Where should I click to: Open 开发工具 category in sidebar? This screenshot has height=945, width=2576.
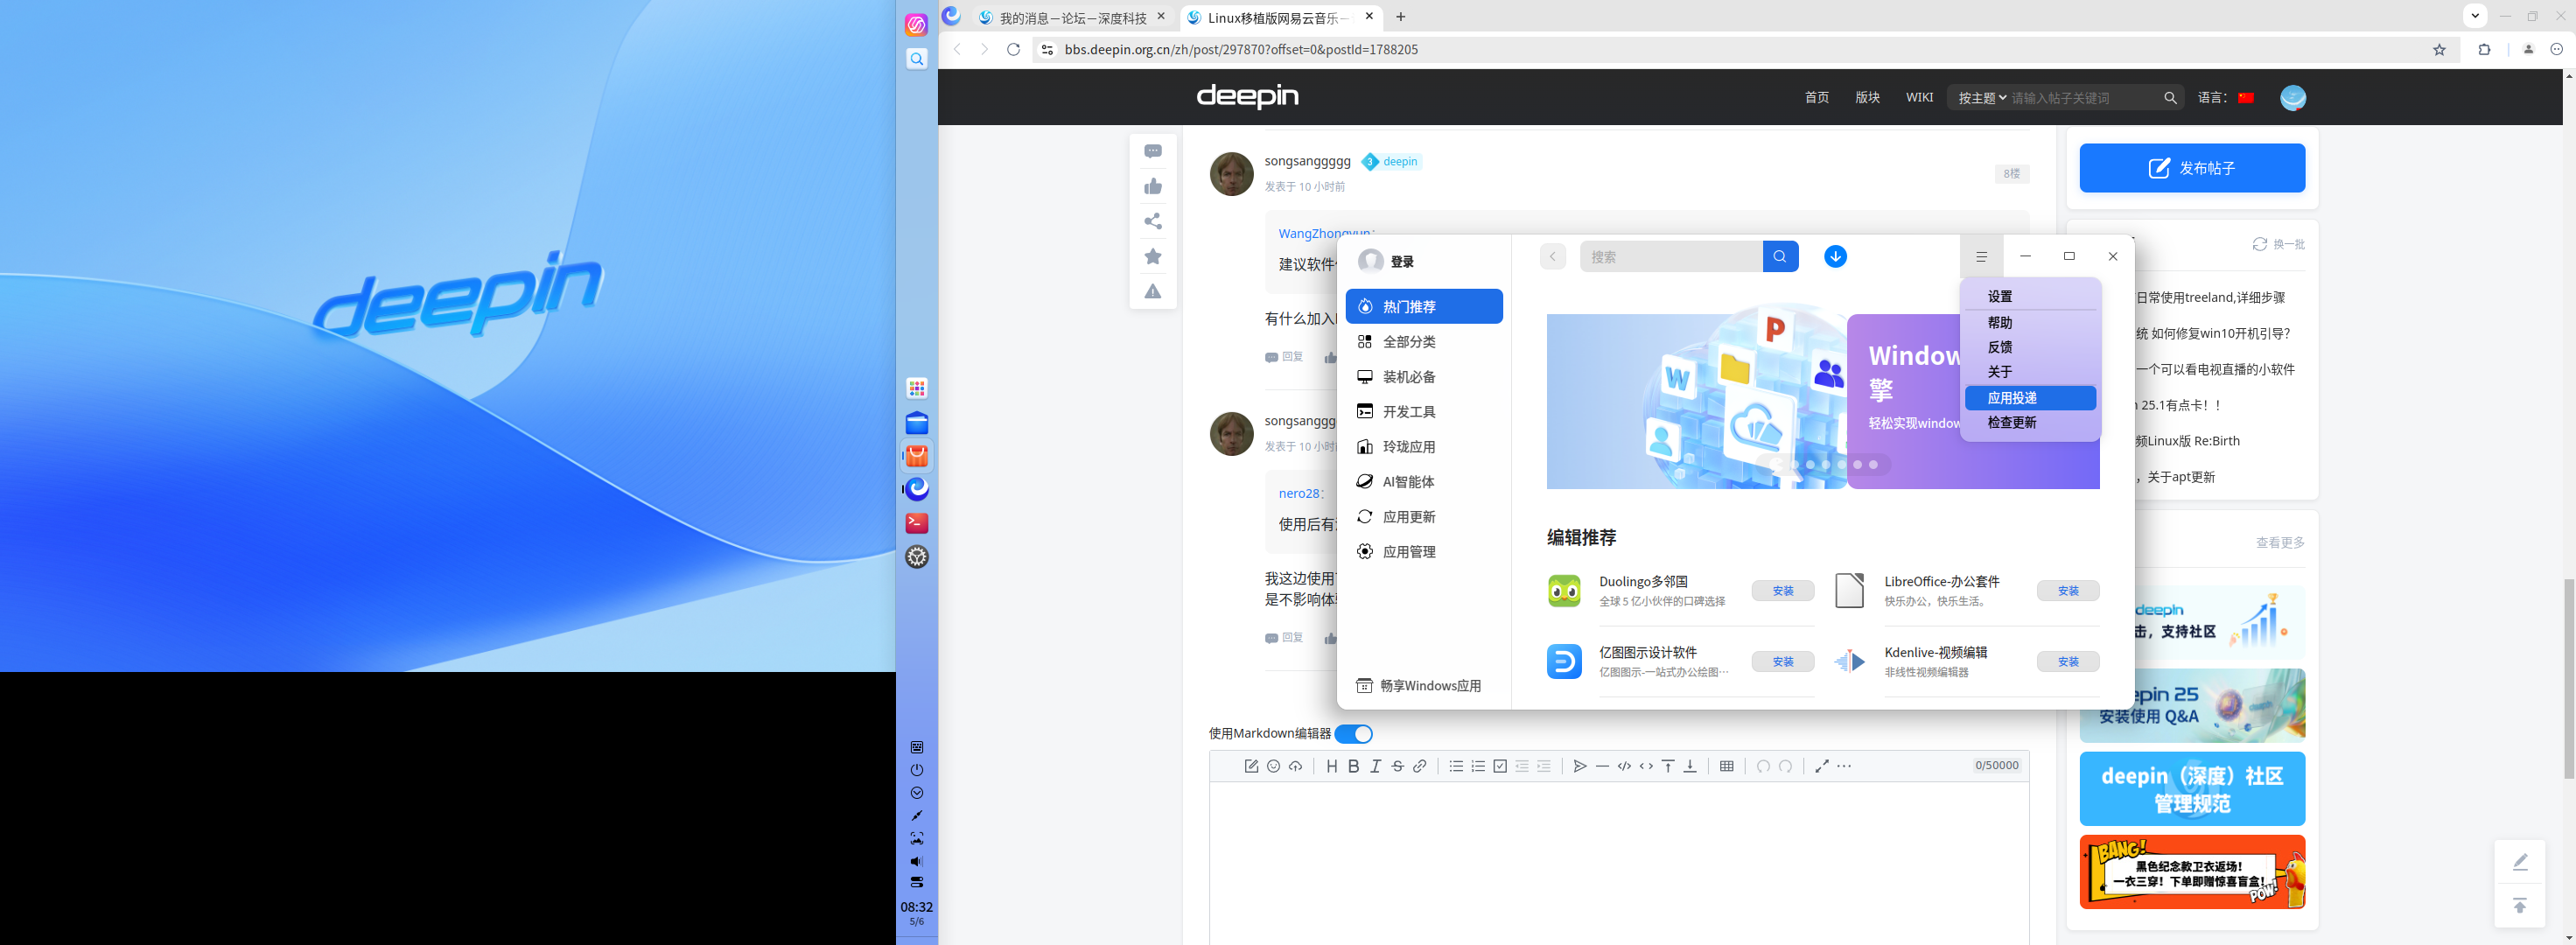[1424, 412]
